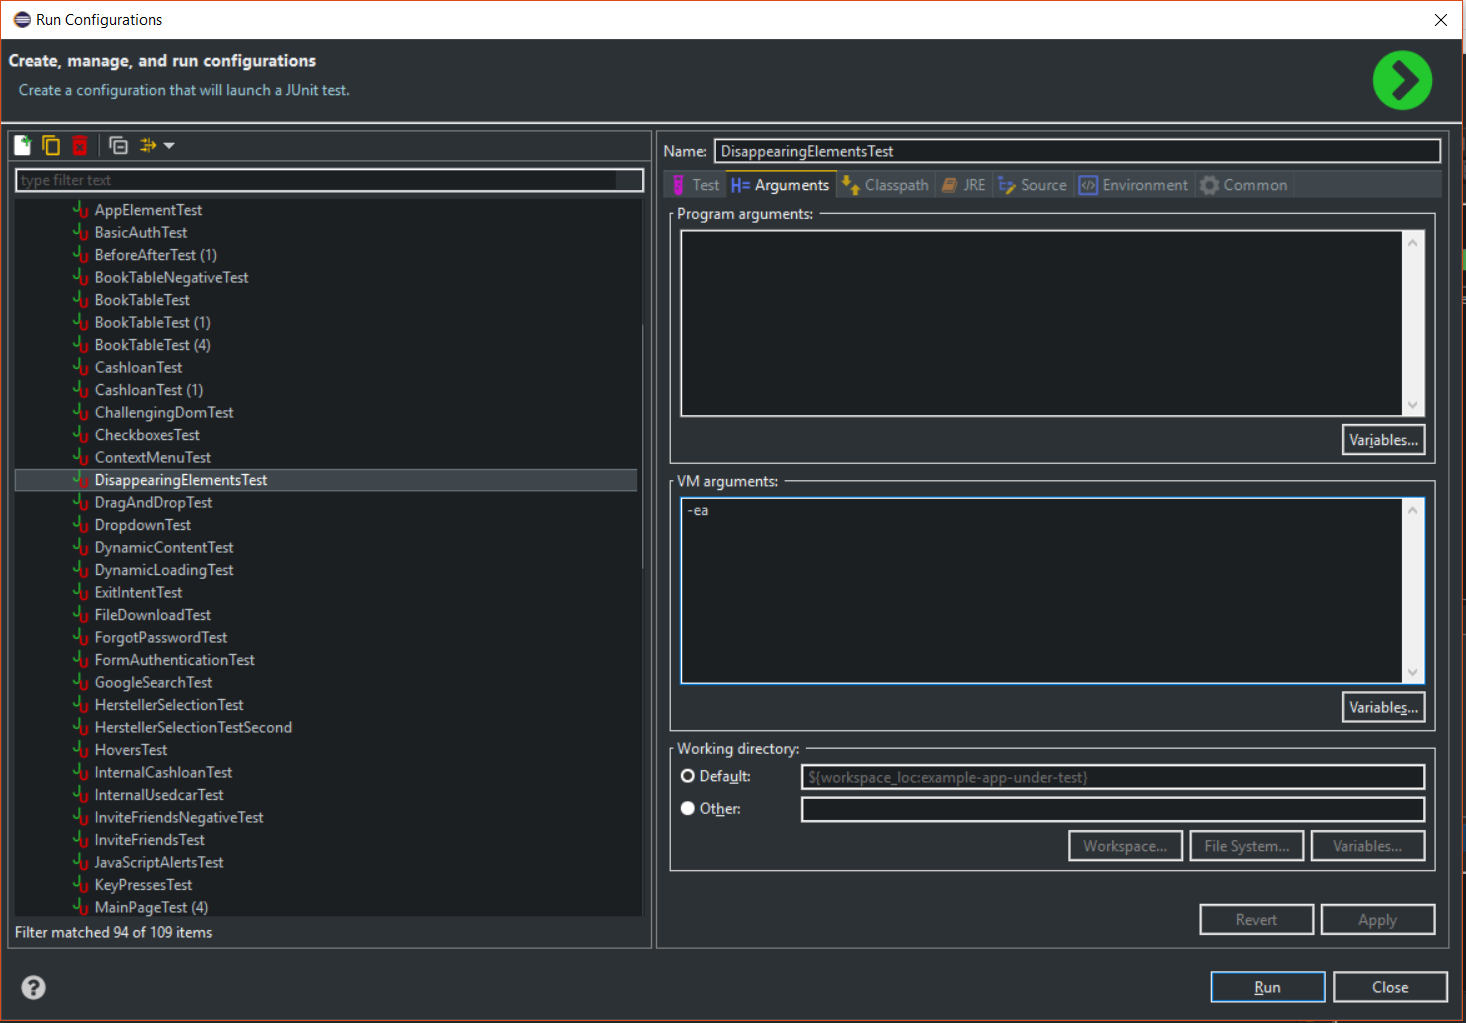Open the JRE tab

964,185
